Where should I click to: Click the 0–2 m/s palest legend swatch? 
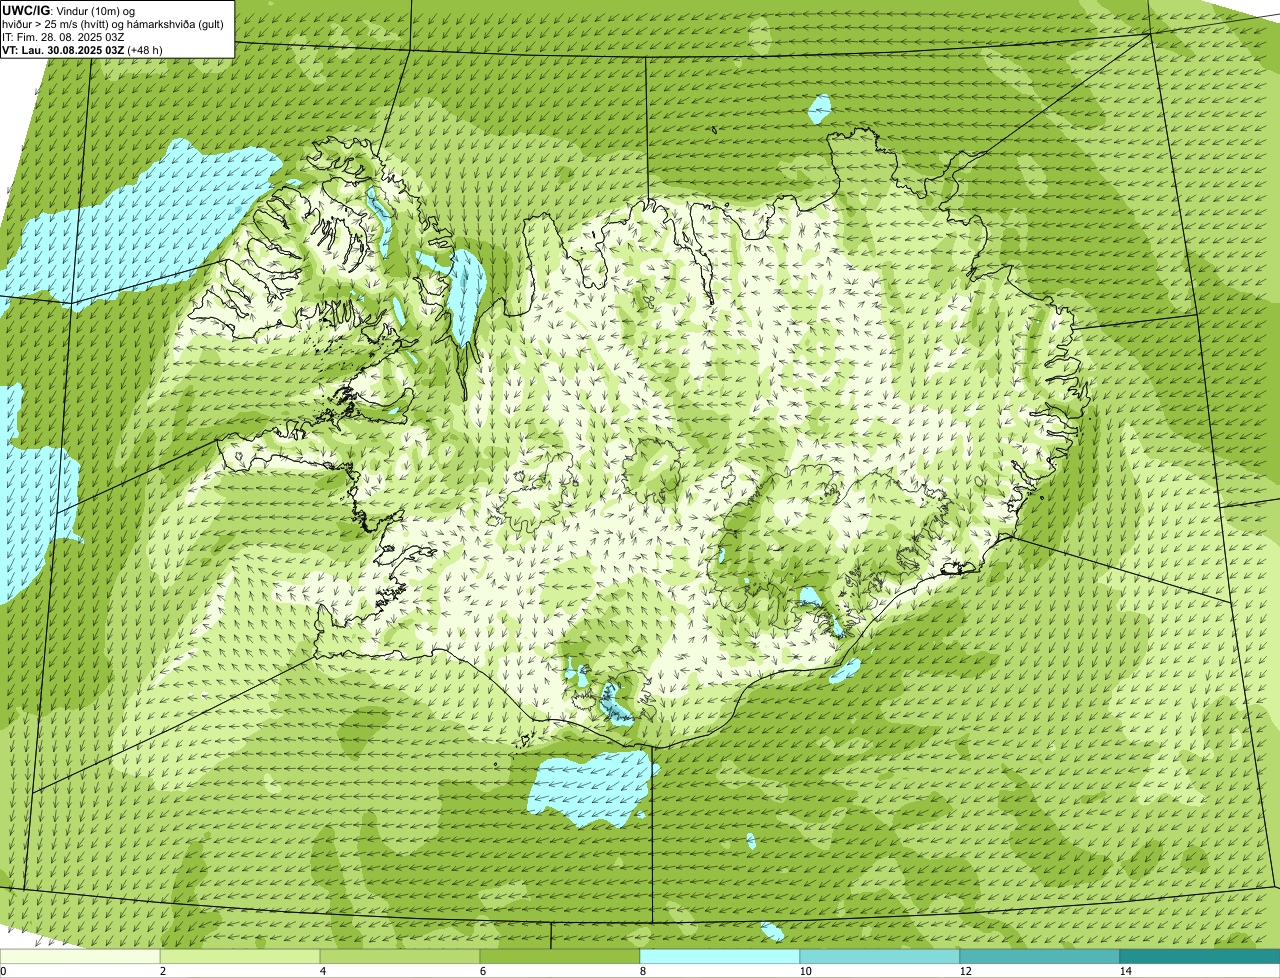(x=80, y=956)
